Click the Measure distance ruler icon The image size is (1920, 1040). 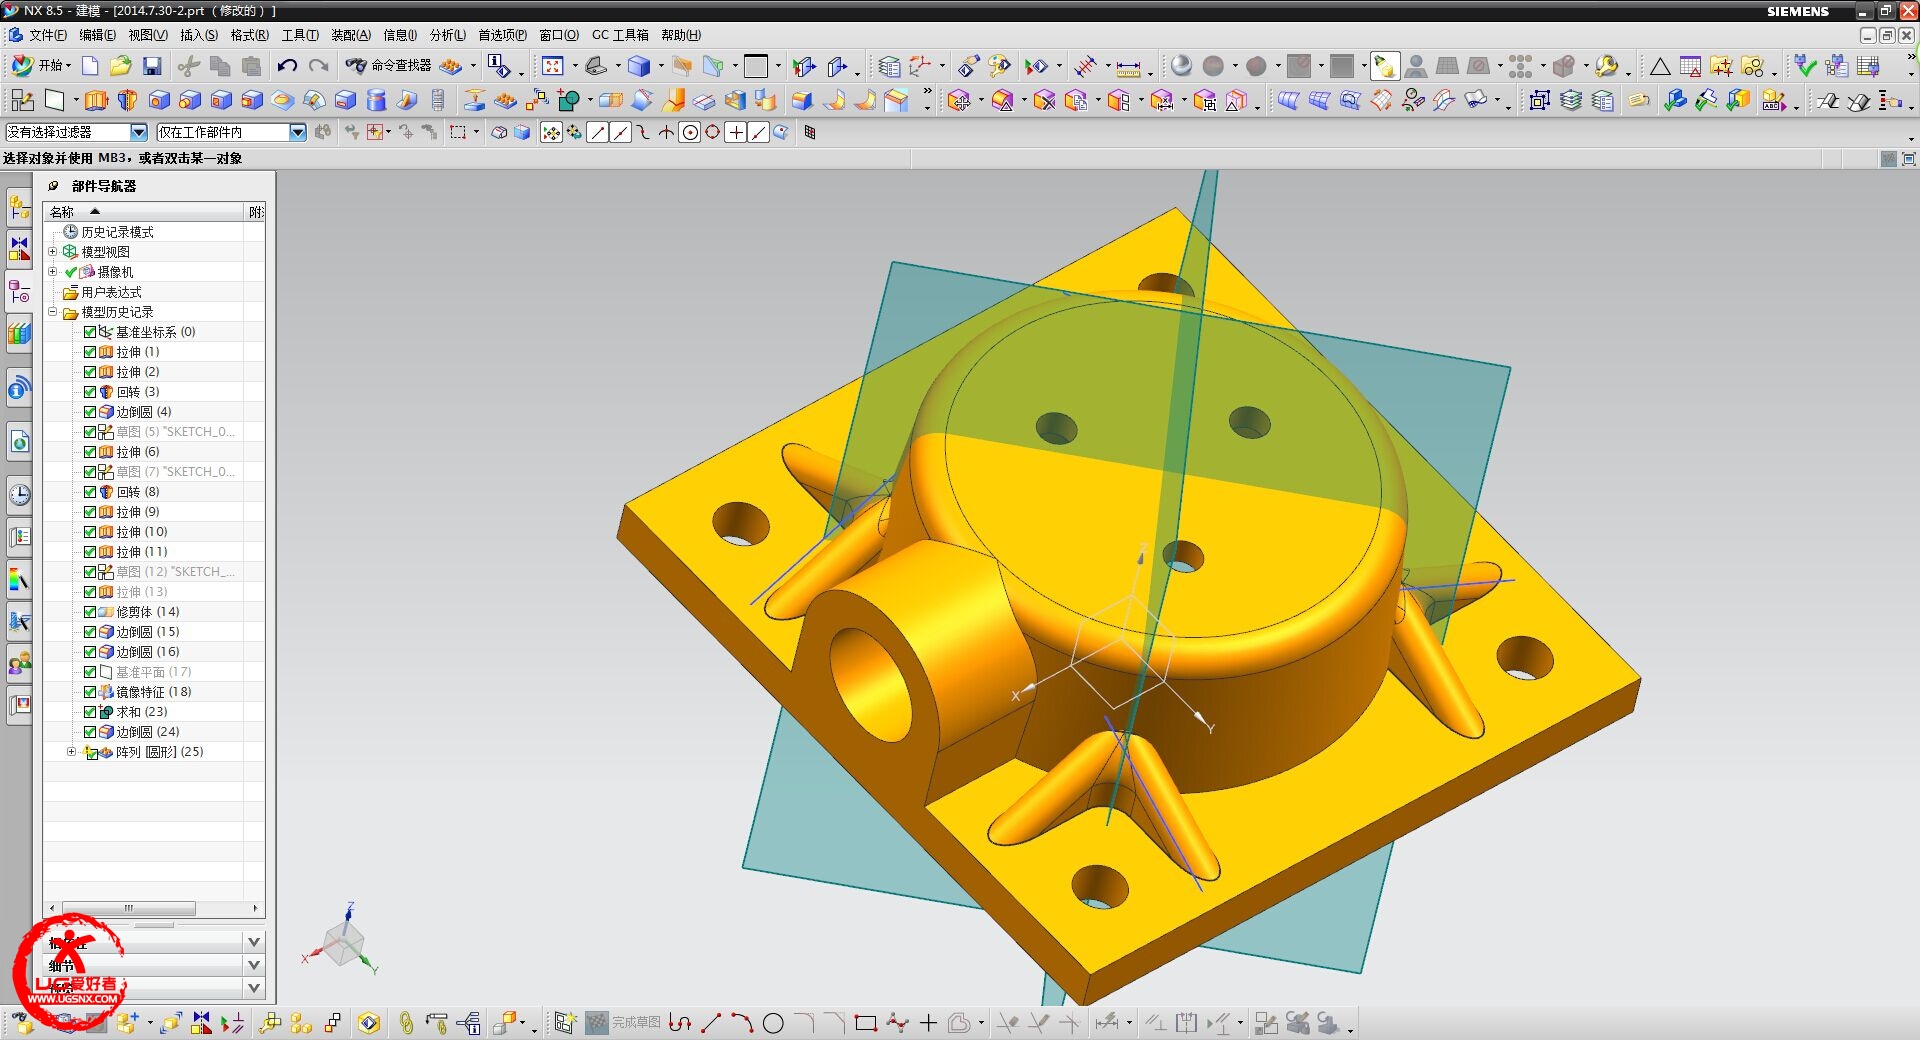(x=1128, y=67)
